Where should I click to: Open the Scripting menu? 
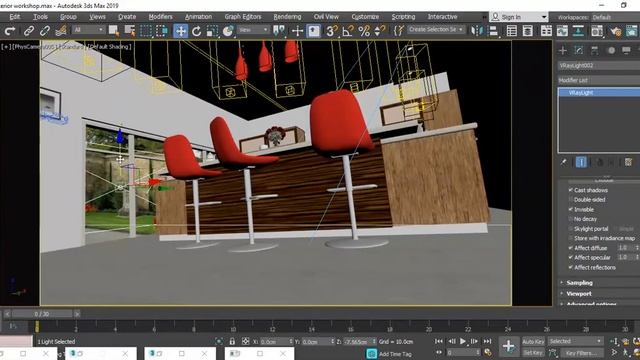pyautogui.click(x=403, y=17)
